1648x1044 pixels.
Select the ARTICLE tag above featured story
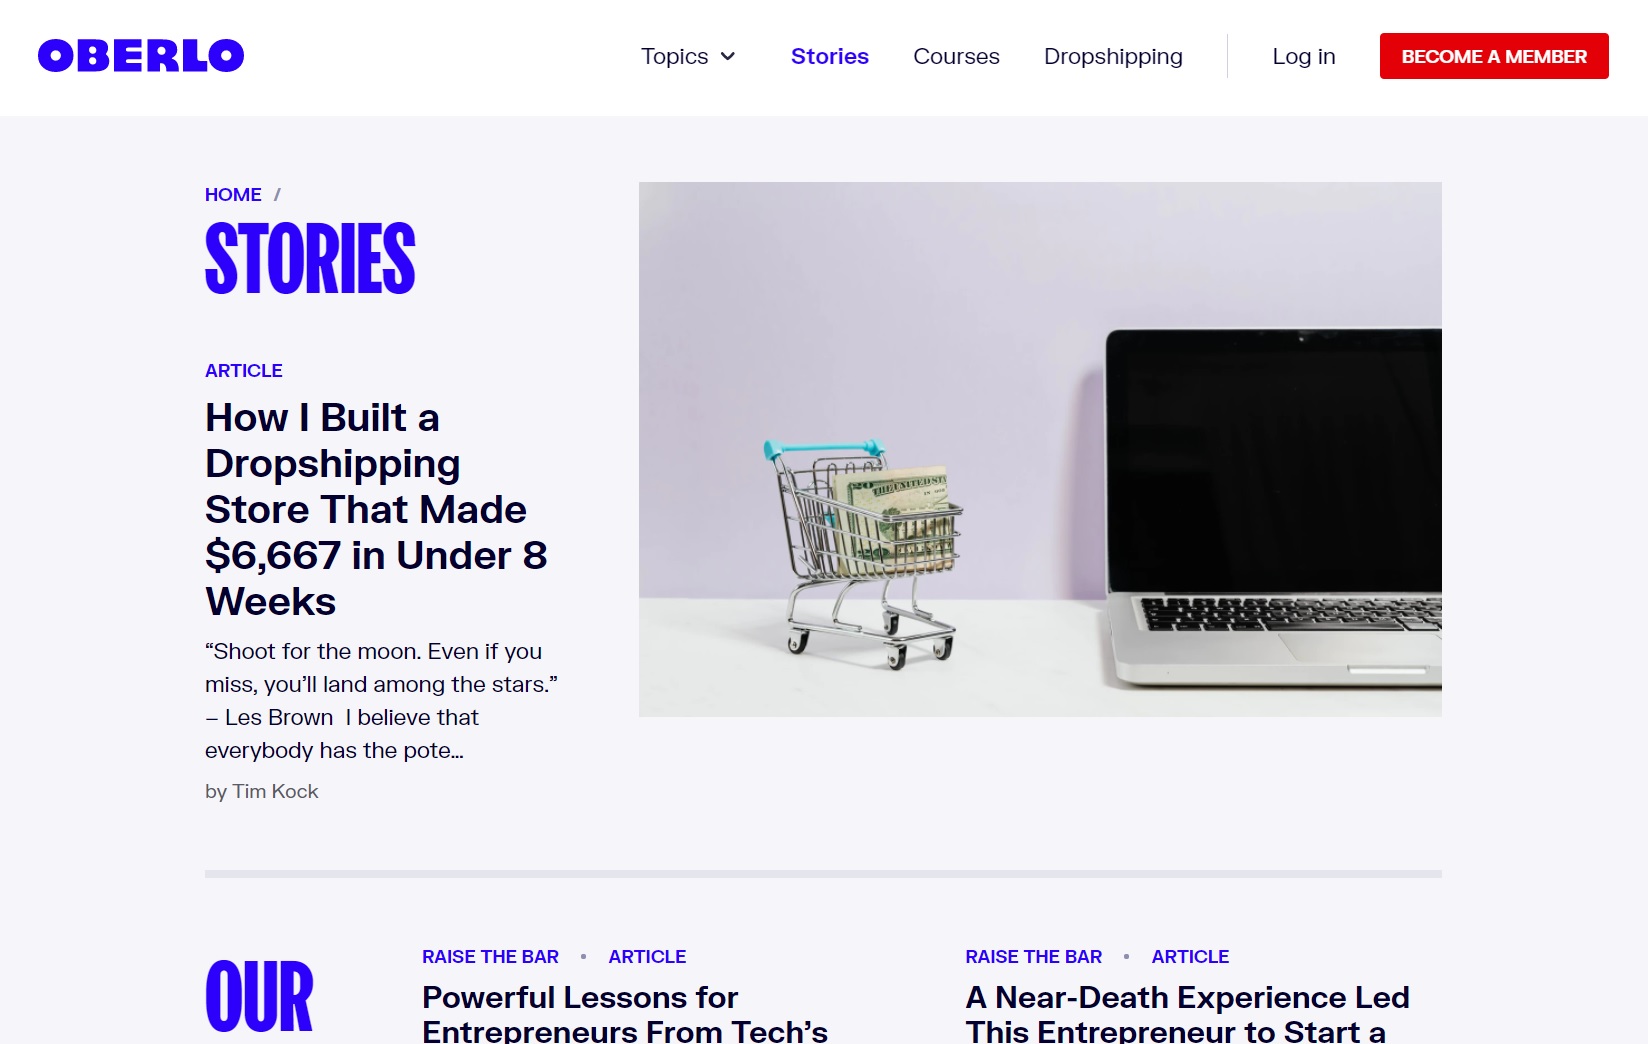(x=244, y=371)
